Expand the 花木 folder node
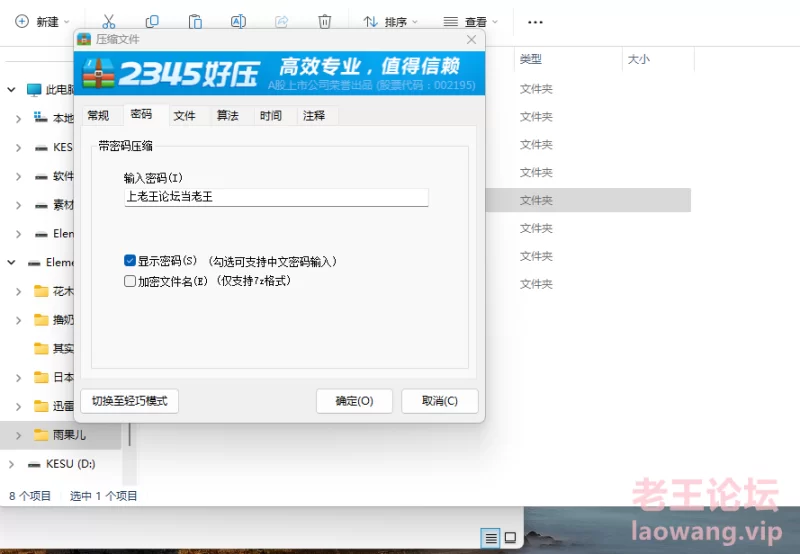This screenshot has width=800, height=554. [x=18, y=291]
